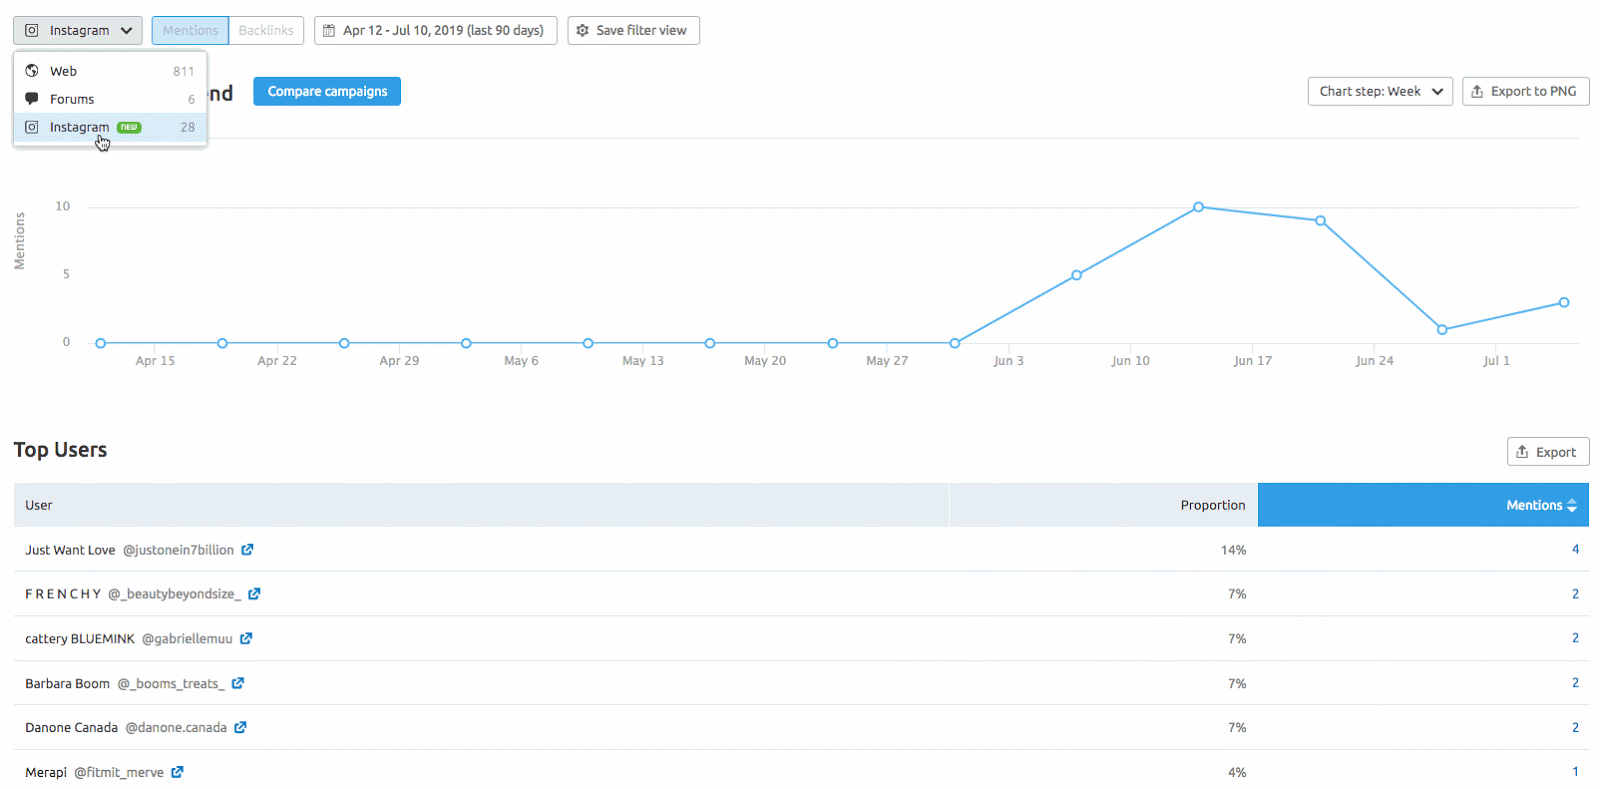The image size is (1600, 789).
Task: Click gear icon in Save filter view
Action: tap(583, 31)
